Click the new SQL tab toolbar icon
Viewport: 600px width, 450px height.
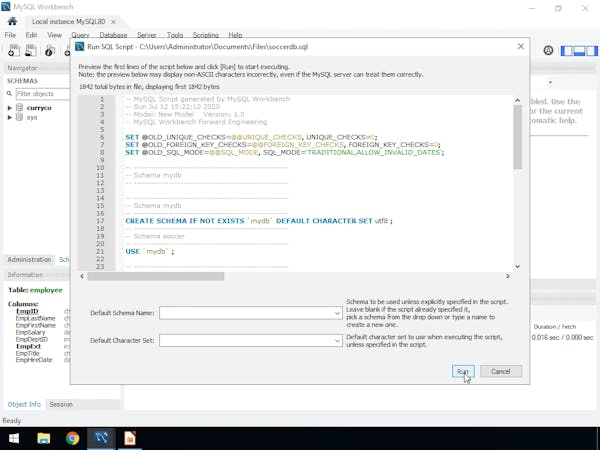click(13, 51)
